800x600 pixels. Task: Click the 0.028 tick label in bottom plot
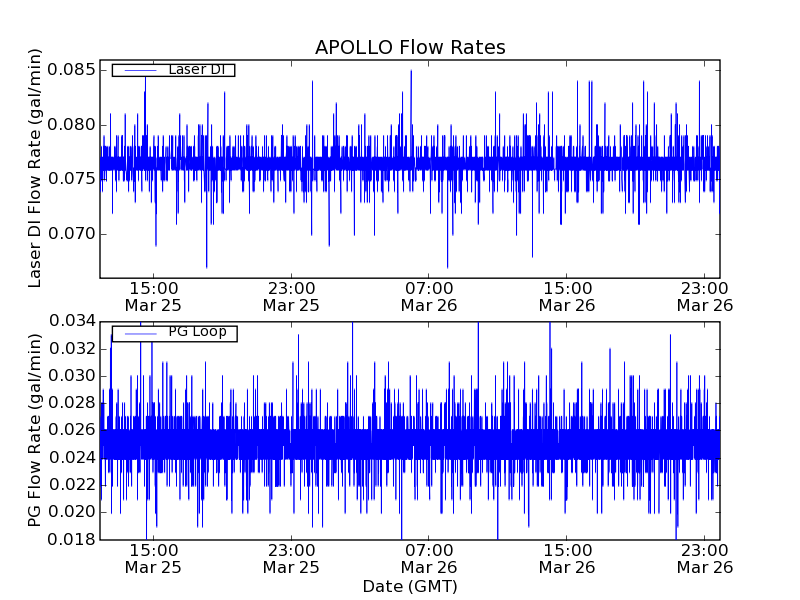[x=72, y=403]
